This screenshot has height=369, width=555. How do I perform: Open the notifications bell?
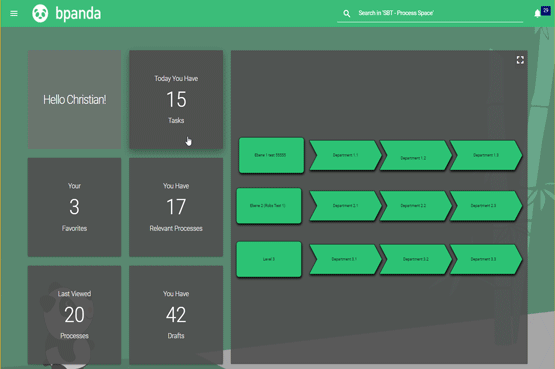537,13
